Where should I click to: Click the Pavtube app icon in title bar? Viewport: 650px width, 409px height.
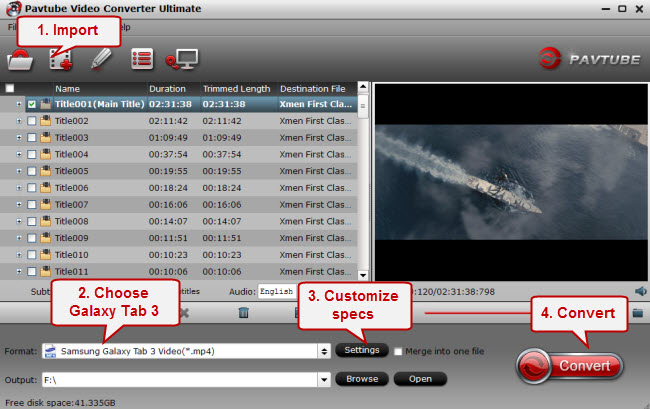click(14, 8)
